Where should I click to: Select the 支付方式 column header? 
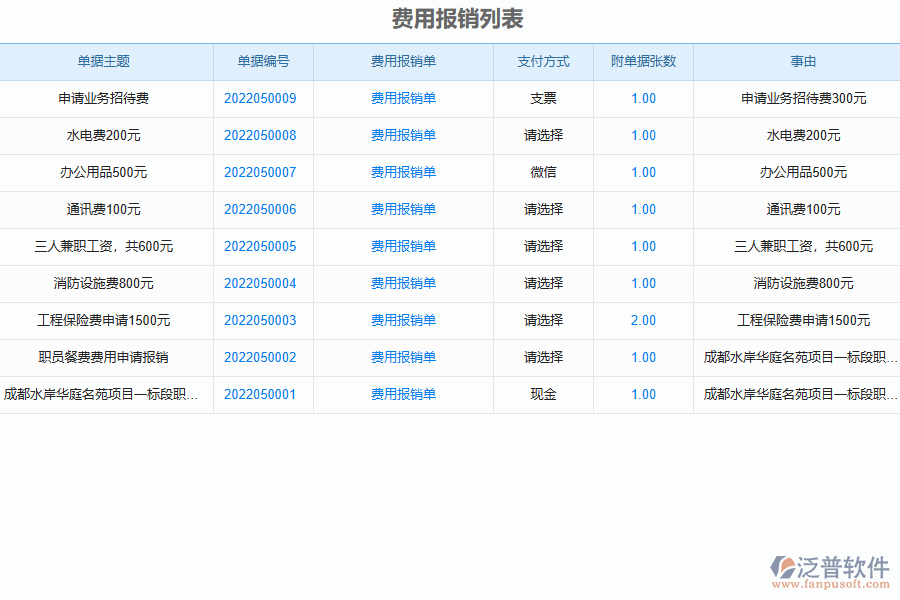tap(543, 61)
